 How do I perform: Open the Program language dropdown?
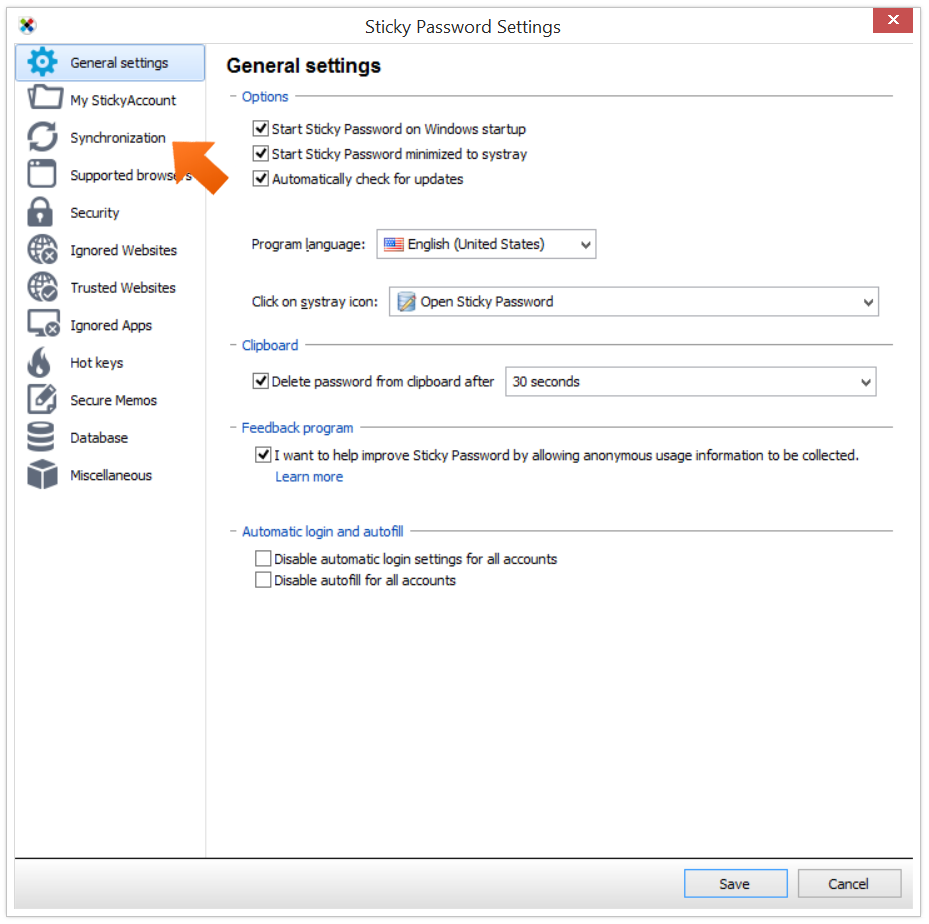[486, 244]
